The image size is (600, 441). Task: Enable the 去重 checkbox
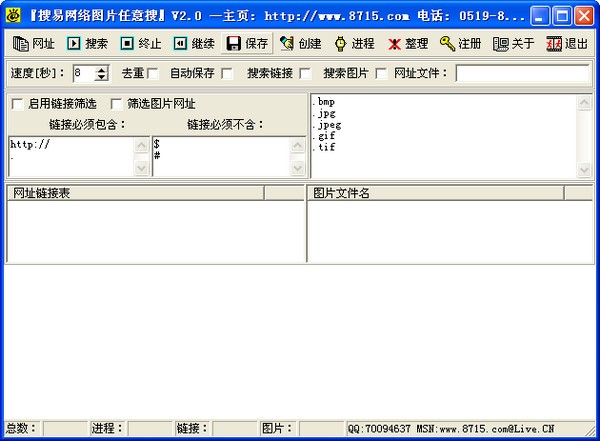(152, 73)
